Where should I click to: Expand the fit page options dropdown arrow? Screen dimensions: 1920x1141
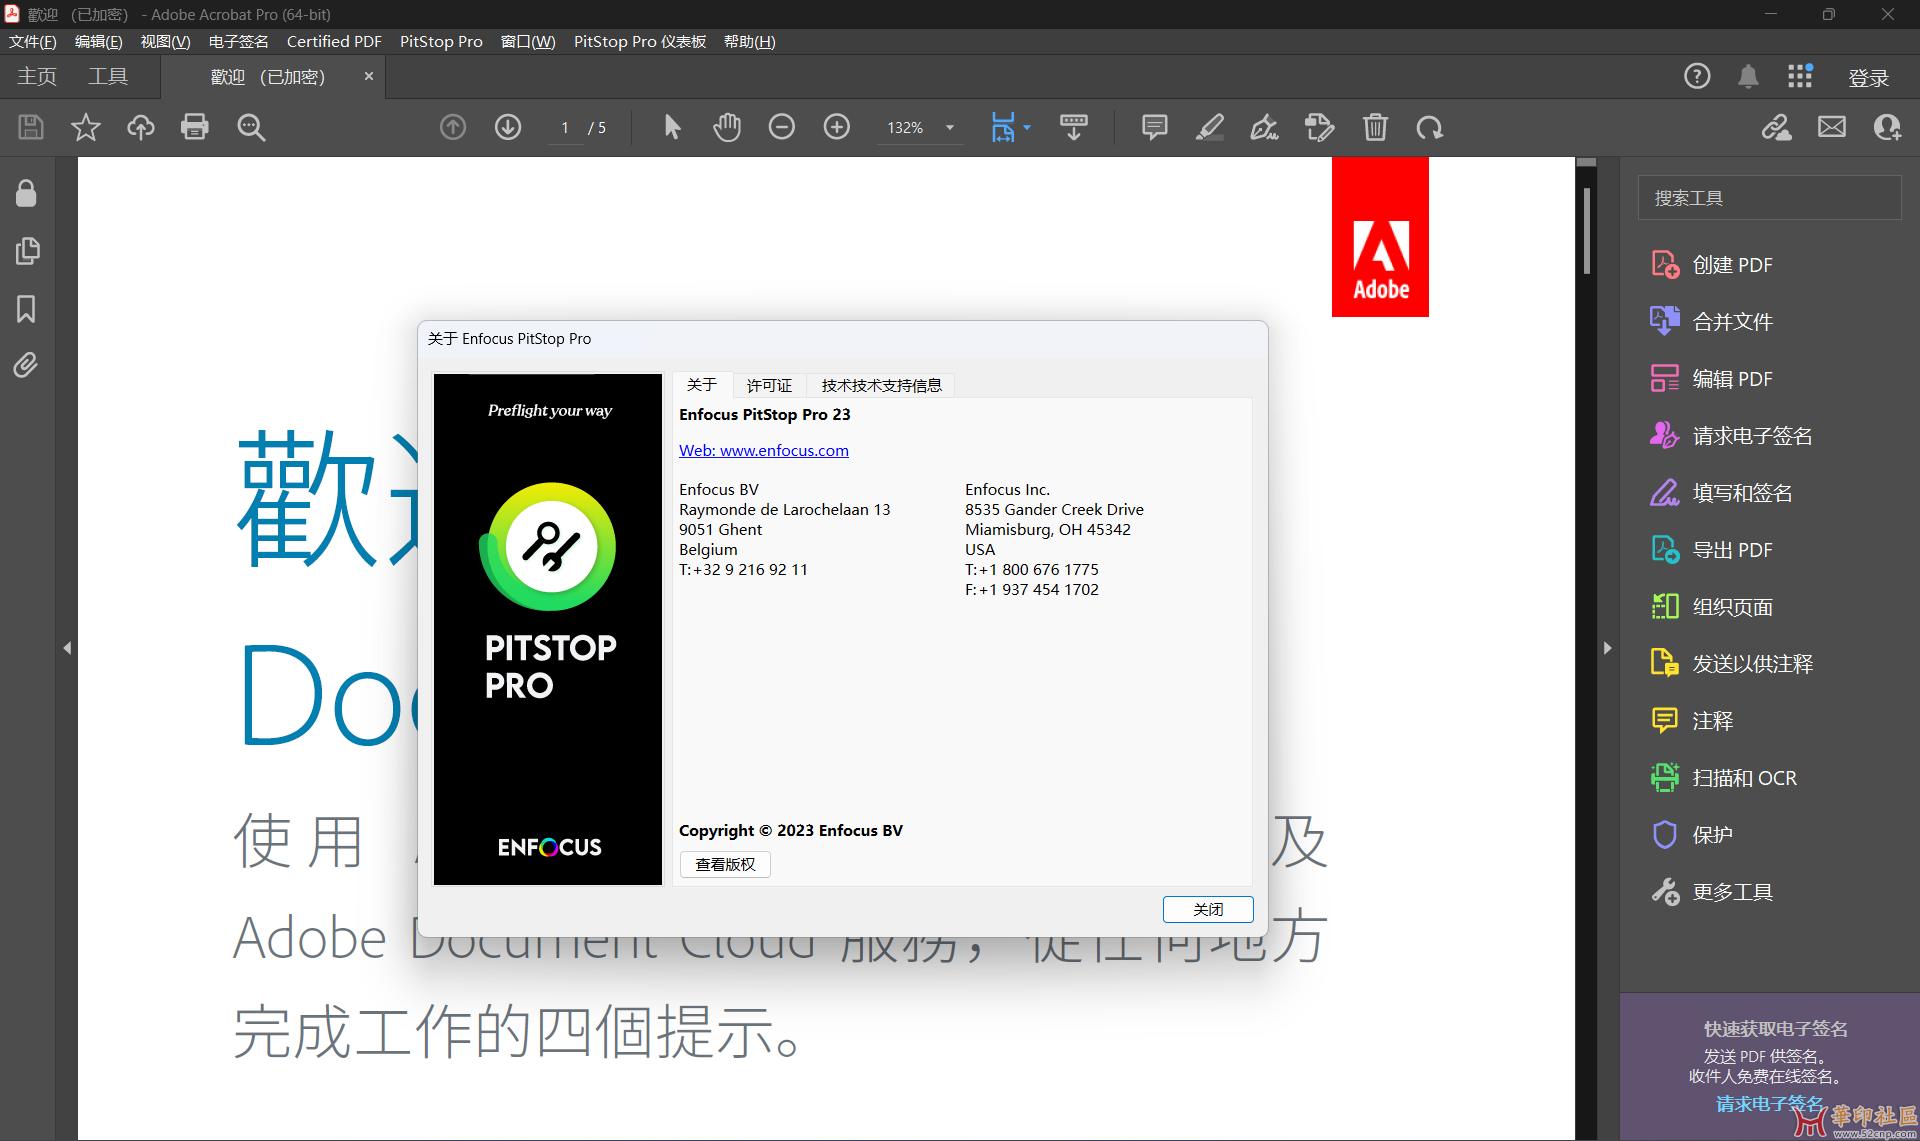pos(1027,128)
